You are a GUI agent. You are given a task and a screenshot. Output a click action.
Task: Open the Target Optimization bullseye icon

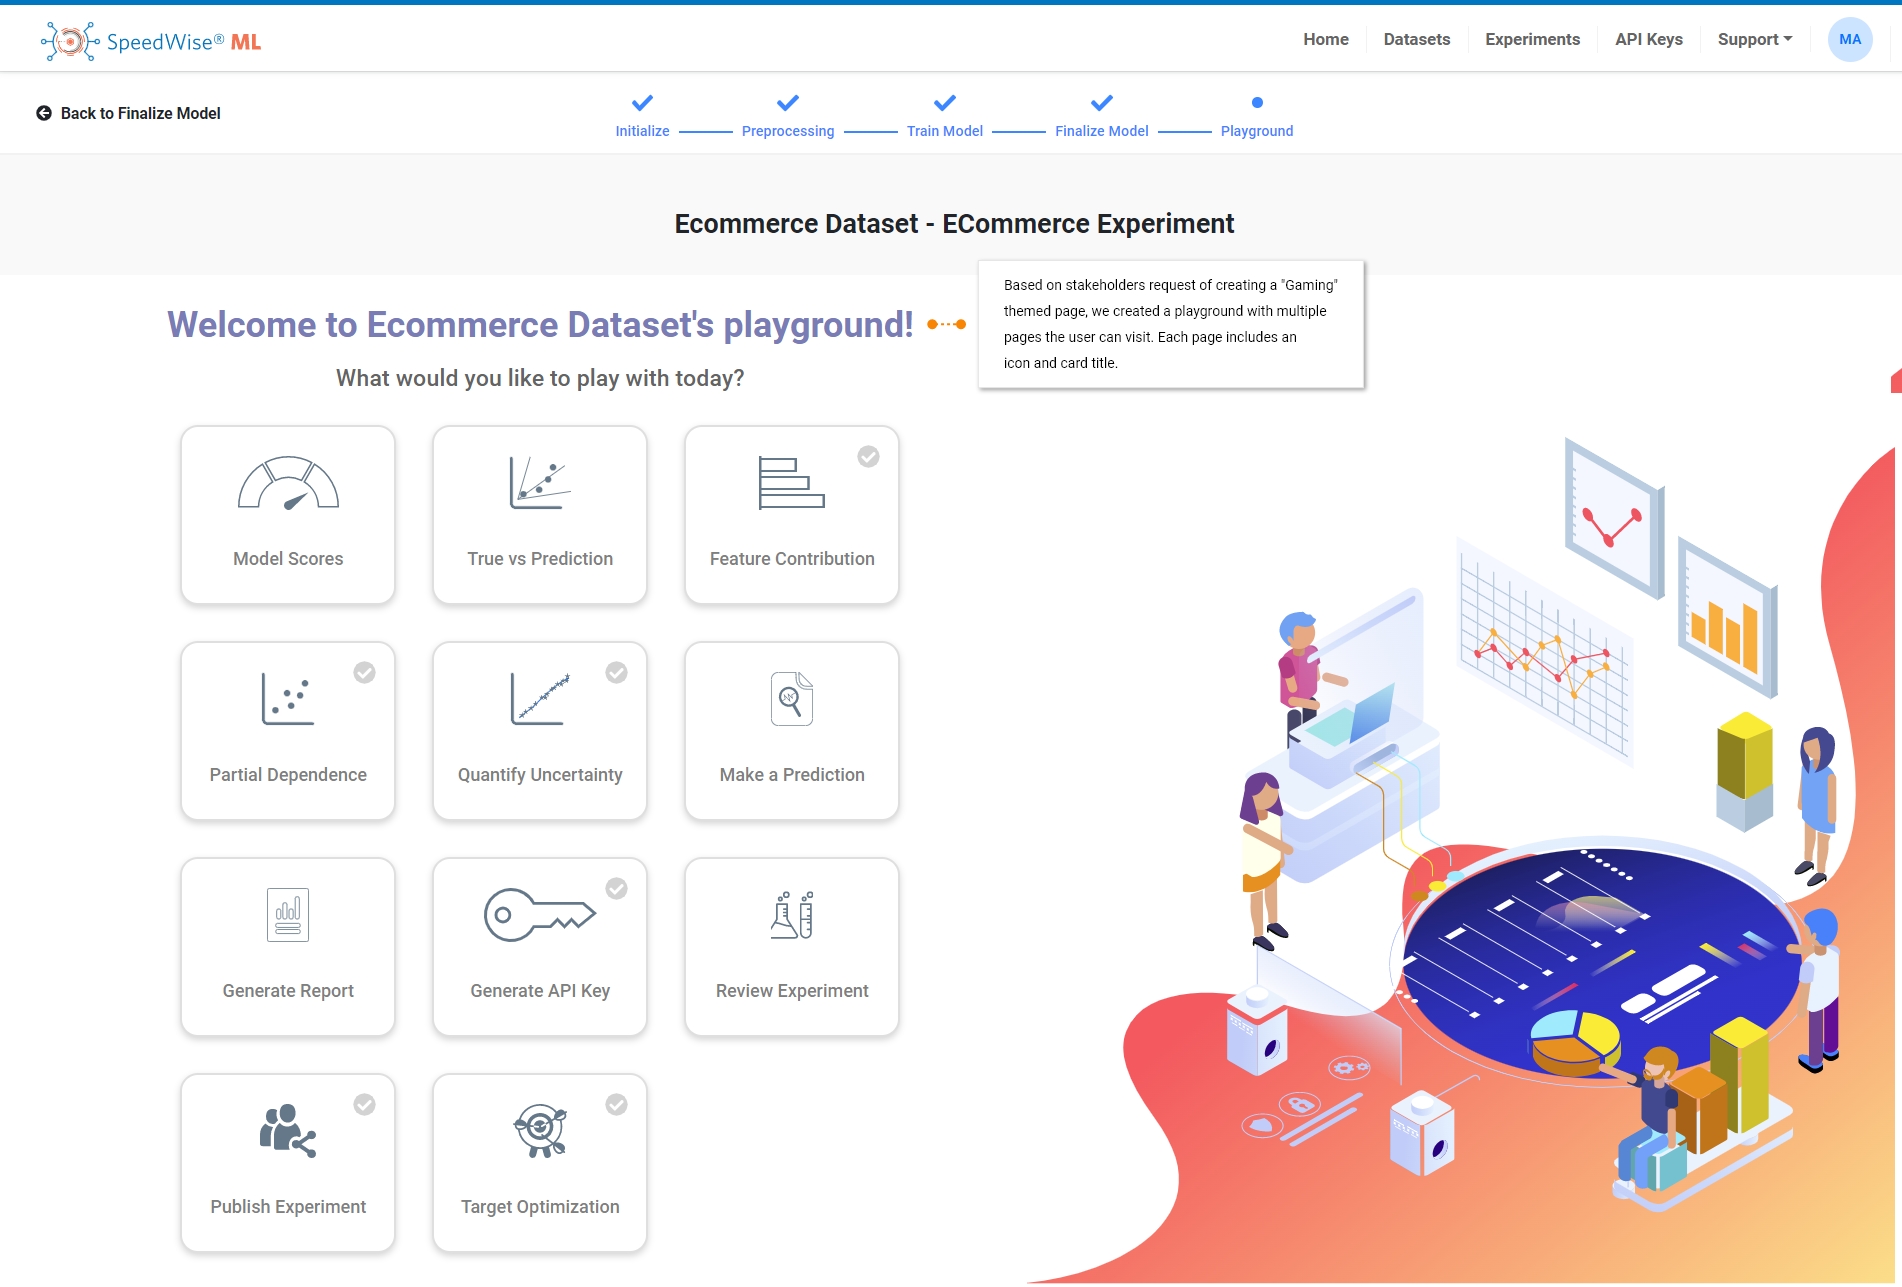pyautogui.click(x=540, y=1131)
